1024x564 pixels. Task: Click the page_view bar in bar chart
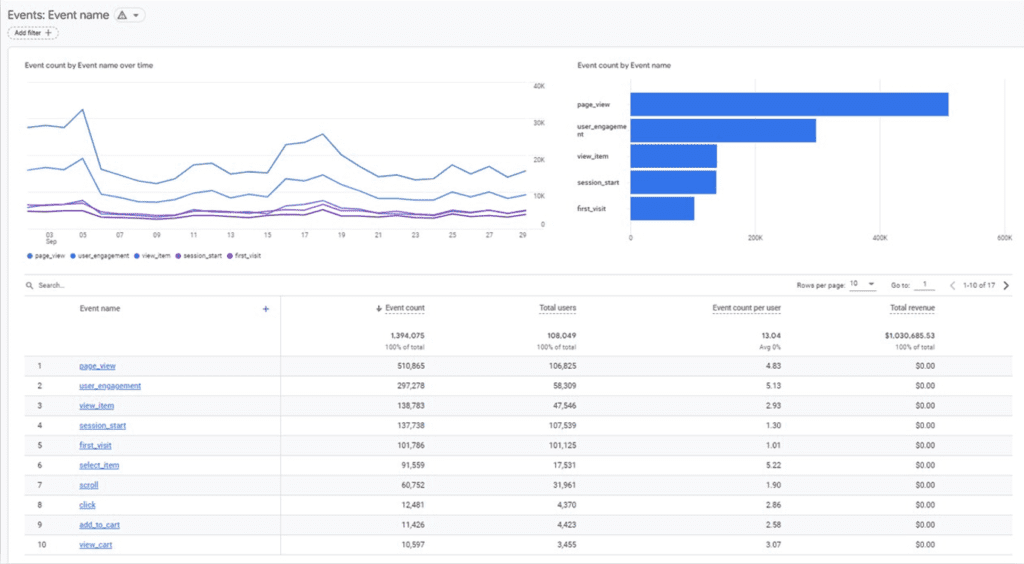click(x=789, y=104)
